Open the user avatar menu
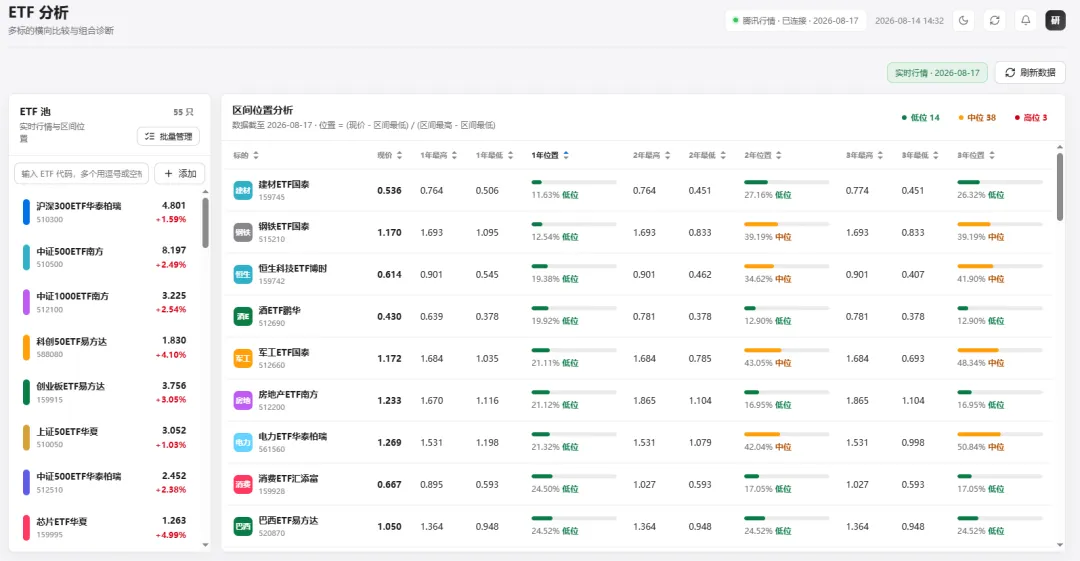Viewport: 1080px width, 561px height. 1055,21
